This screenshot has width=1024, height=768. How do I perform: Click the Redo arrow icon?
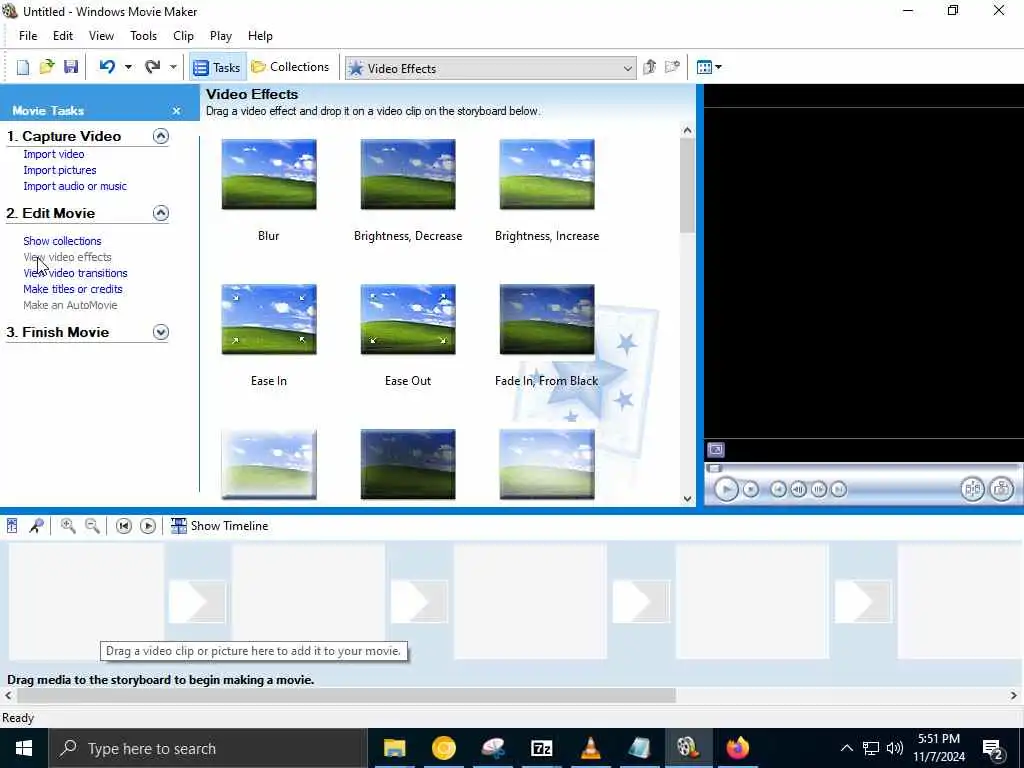[x=152, y=67]
